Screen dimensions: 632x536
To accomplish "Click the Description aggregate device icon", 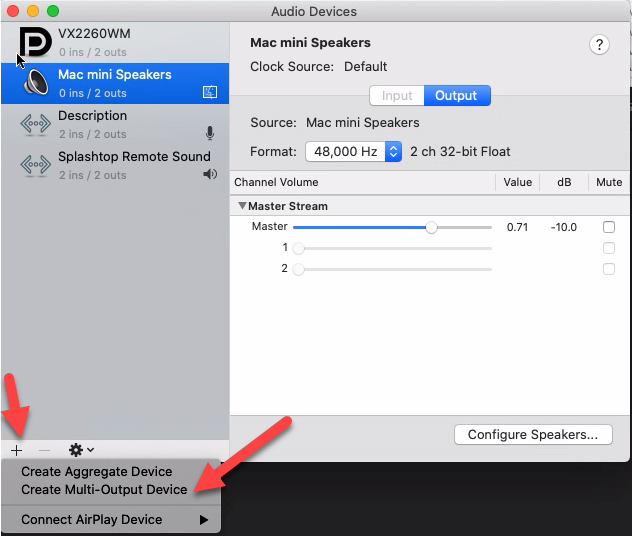I will pyautogui.click(x=35, y=124).
